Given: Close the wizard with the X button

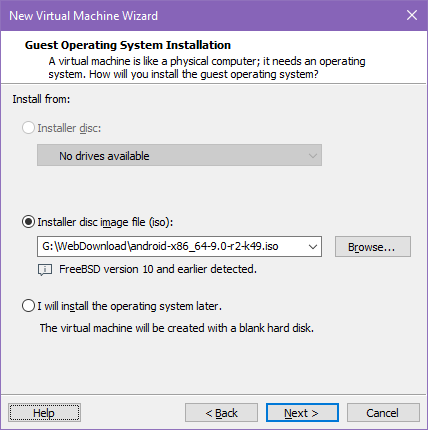Looking at the screenshot, I should pyautogui.click(x=412, y=15).
